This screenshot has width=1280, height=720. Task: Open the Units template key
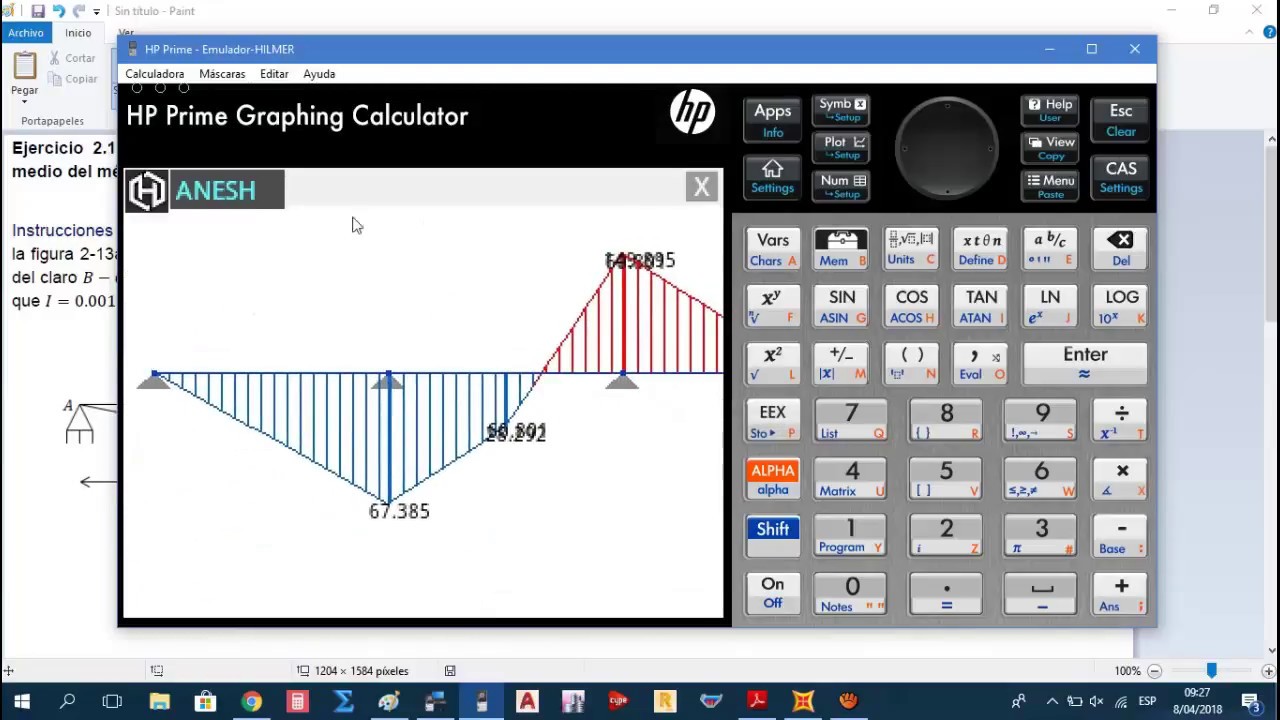pyautogui.click(x=911, y=249)
